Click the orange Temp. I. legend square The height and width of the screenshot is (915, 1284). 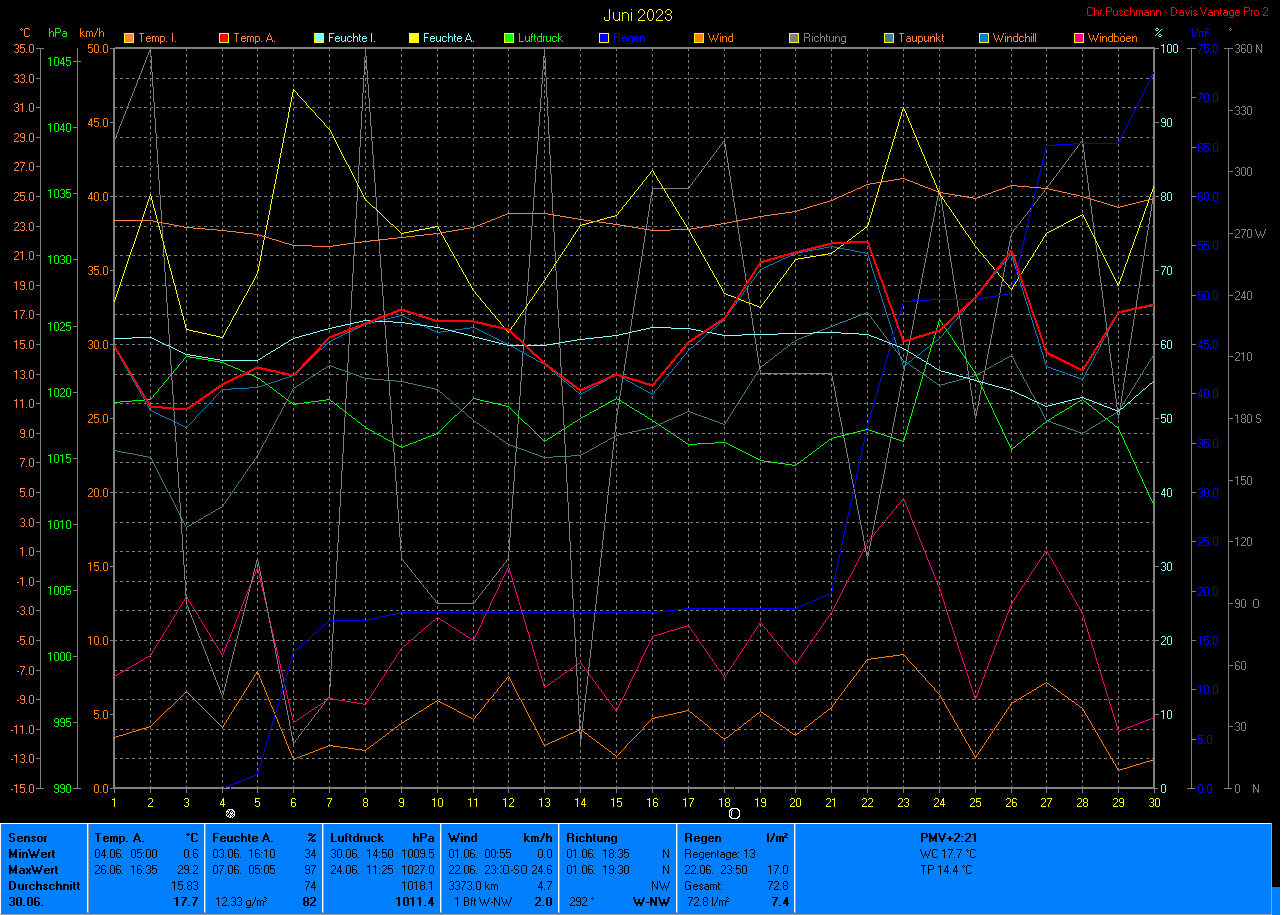click(x=128, y=38)
